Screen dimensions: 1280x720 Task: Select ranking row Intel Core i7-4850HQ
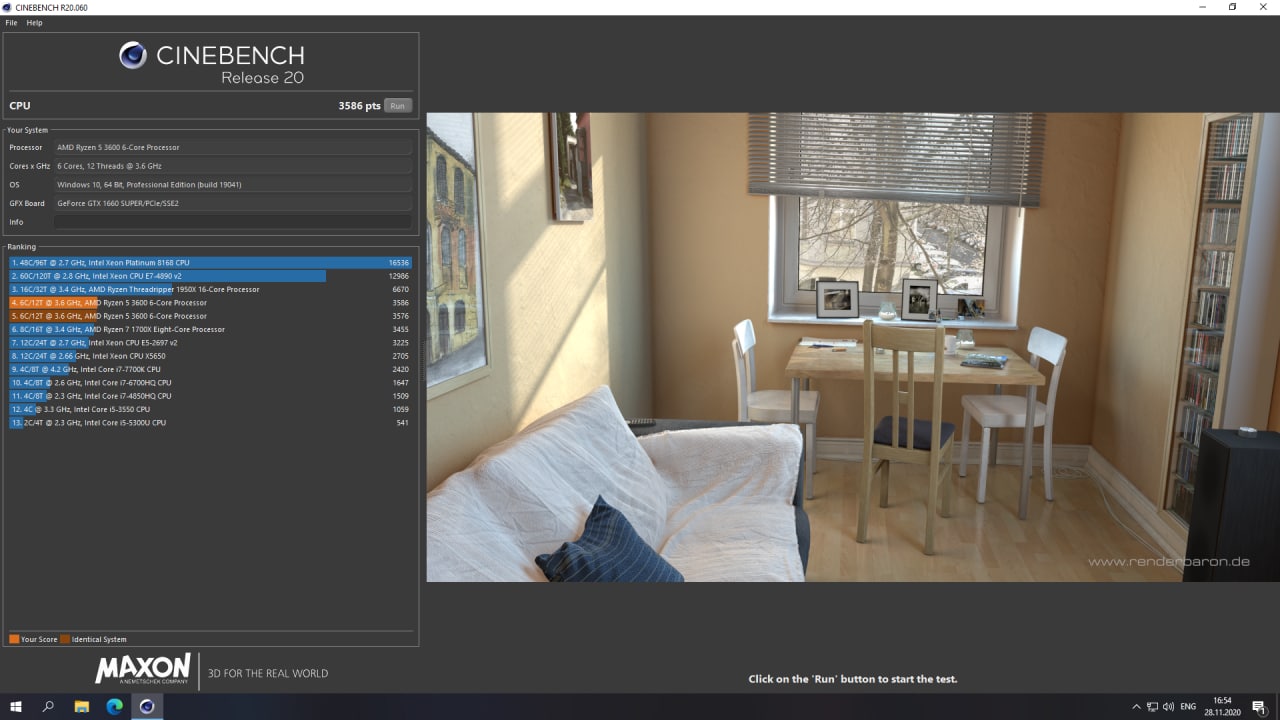210,396
